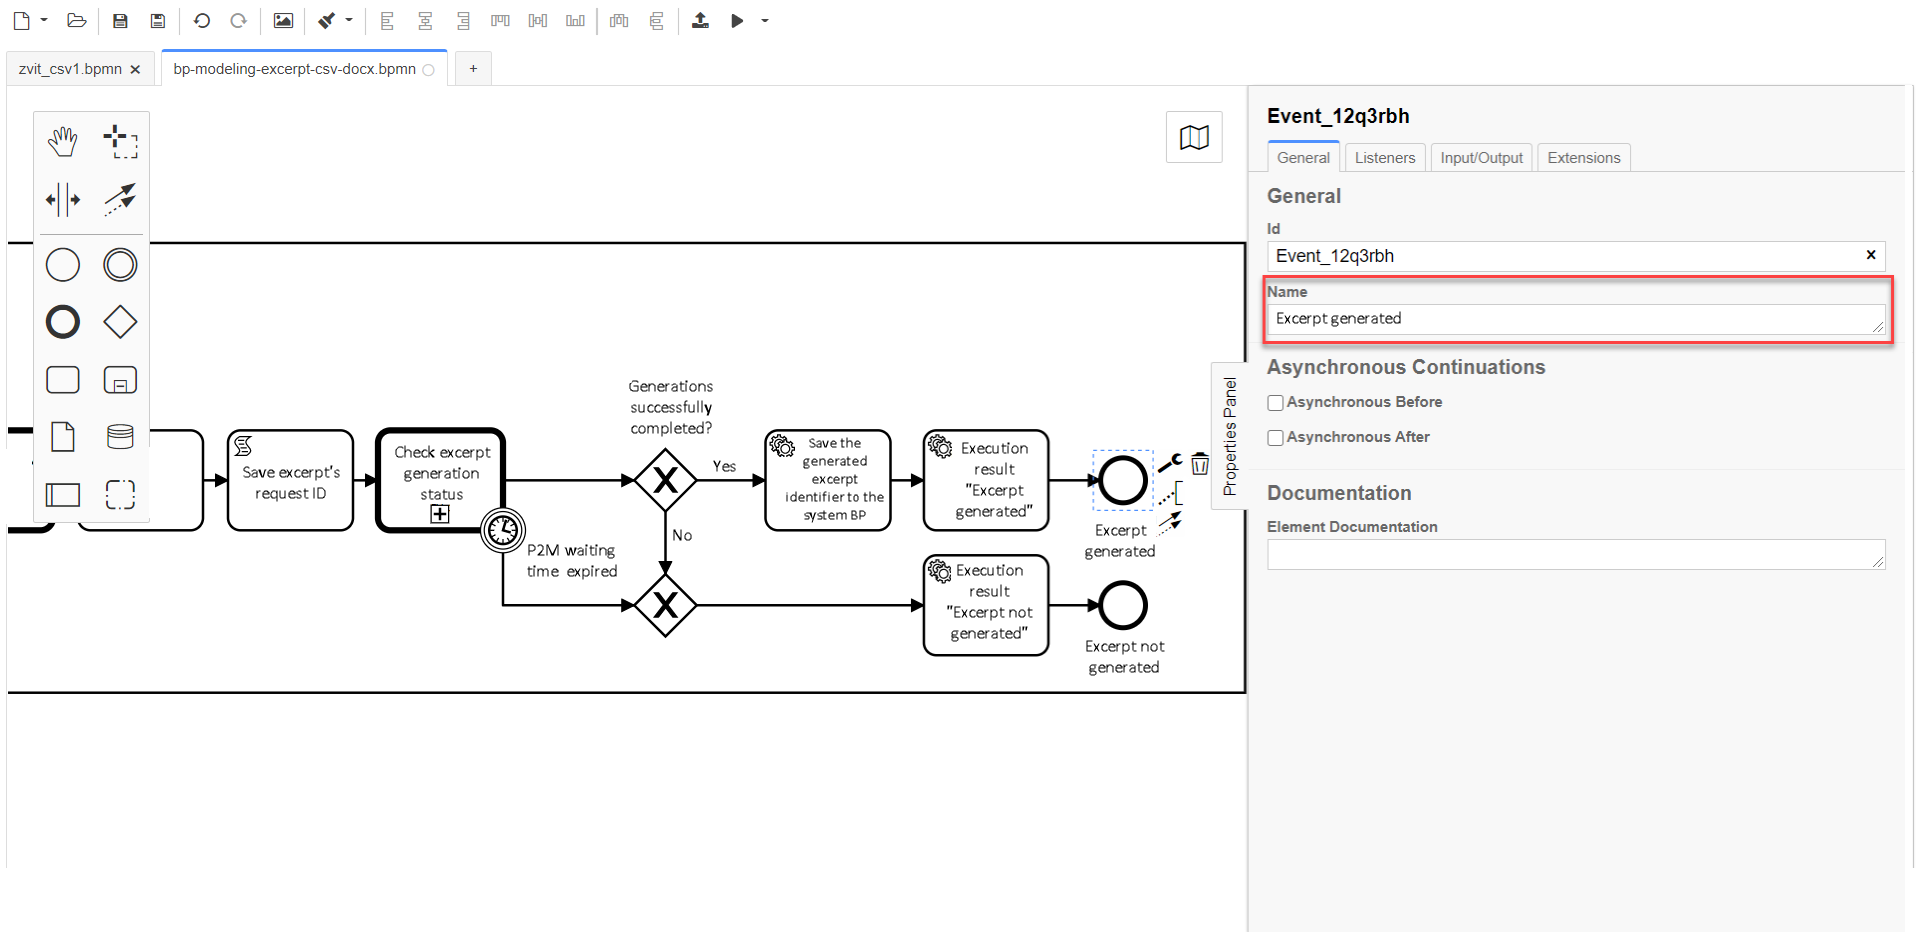Select the Save excerpt's request ID task
Image resolution: width=1916 pixels, height=932 pixels.
(x=290, y=480)
